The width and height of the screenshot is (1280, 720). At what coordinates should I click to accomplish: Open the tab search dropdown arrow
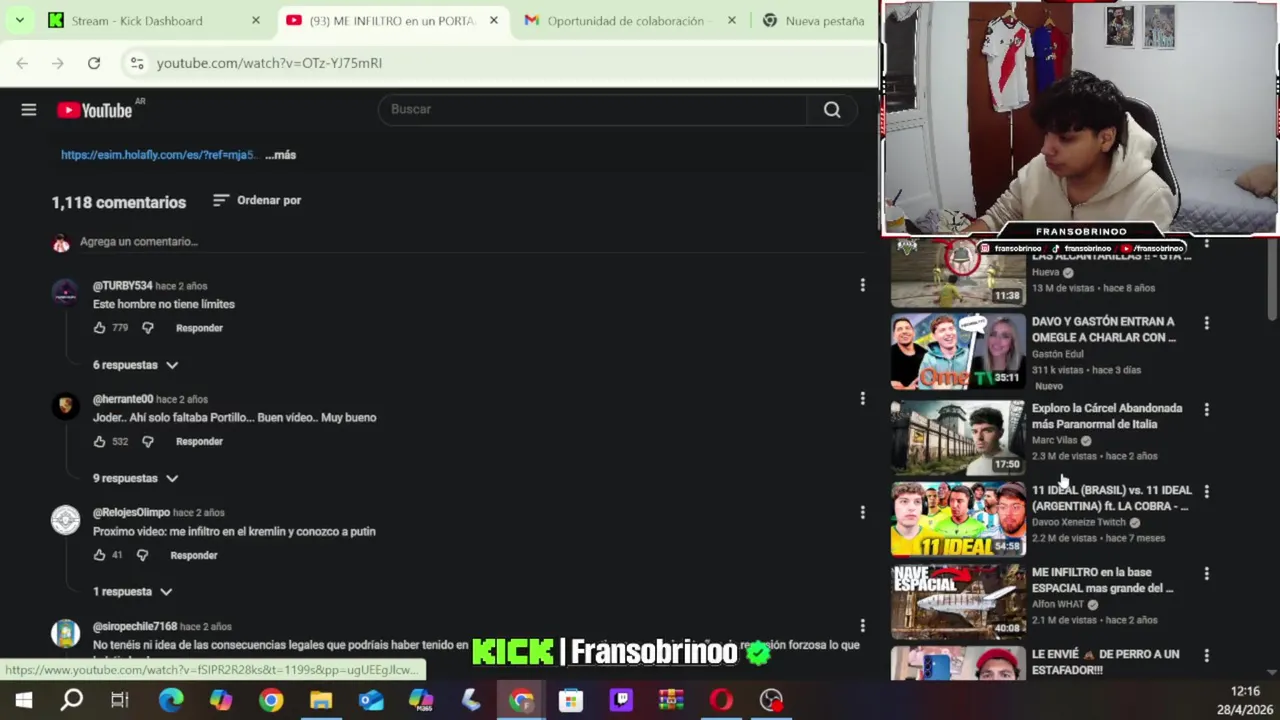[19, 20]
